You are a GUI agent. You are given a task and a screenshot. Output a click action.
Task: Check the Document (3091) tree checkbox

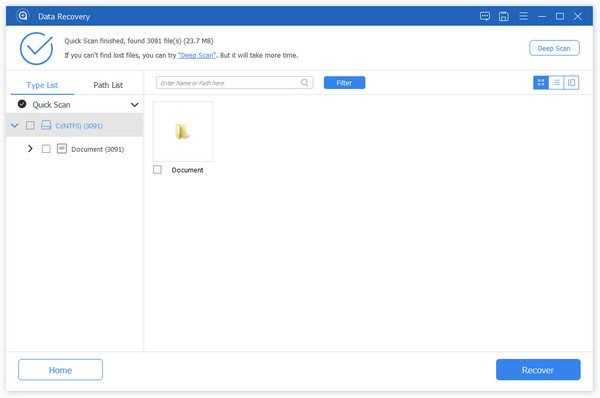coord(46,149)
